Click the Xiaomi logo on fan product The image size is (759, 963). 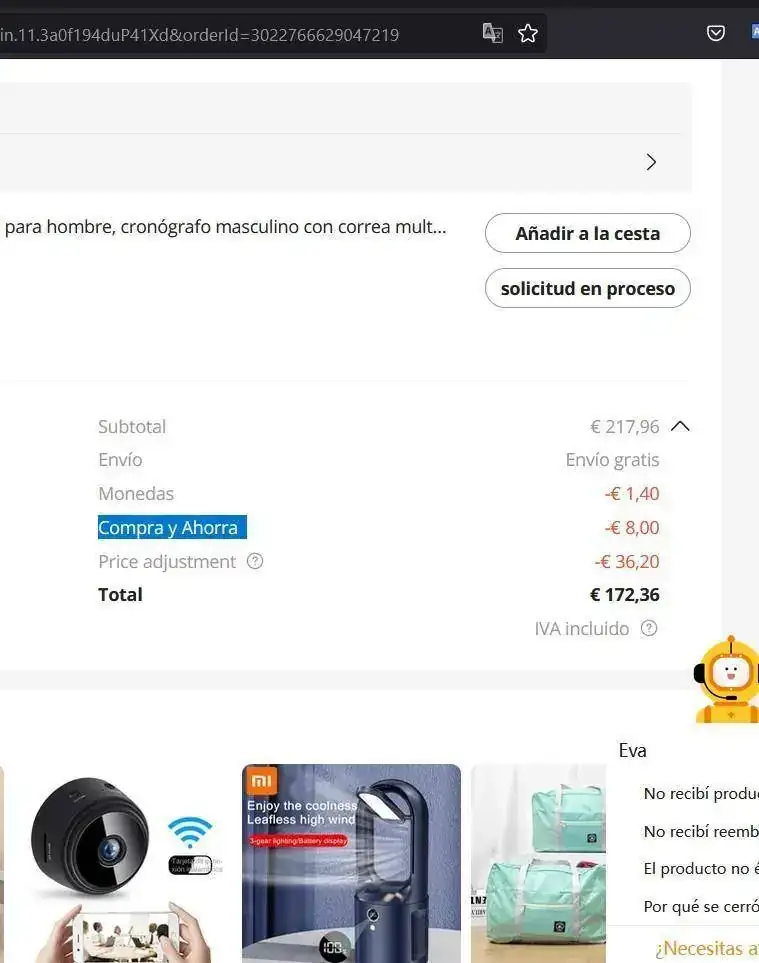[x=262, y=781]
